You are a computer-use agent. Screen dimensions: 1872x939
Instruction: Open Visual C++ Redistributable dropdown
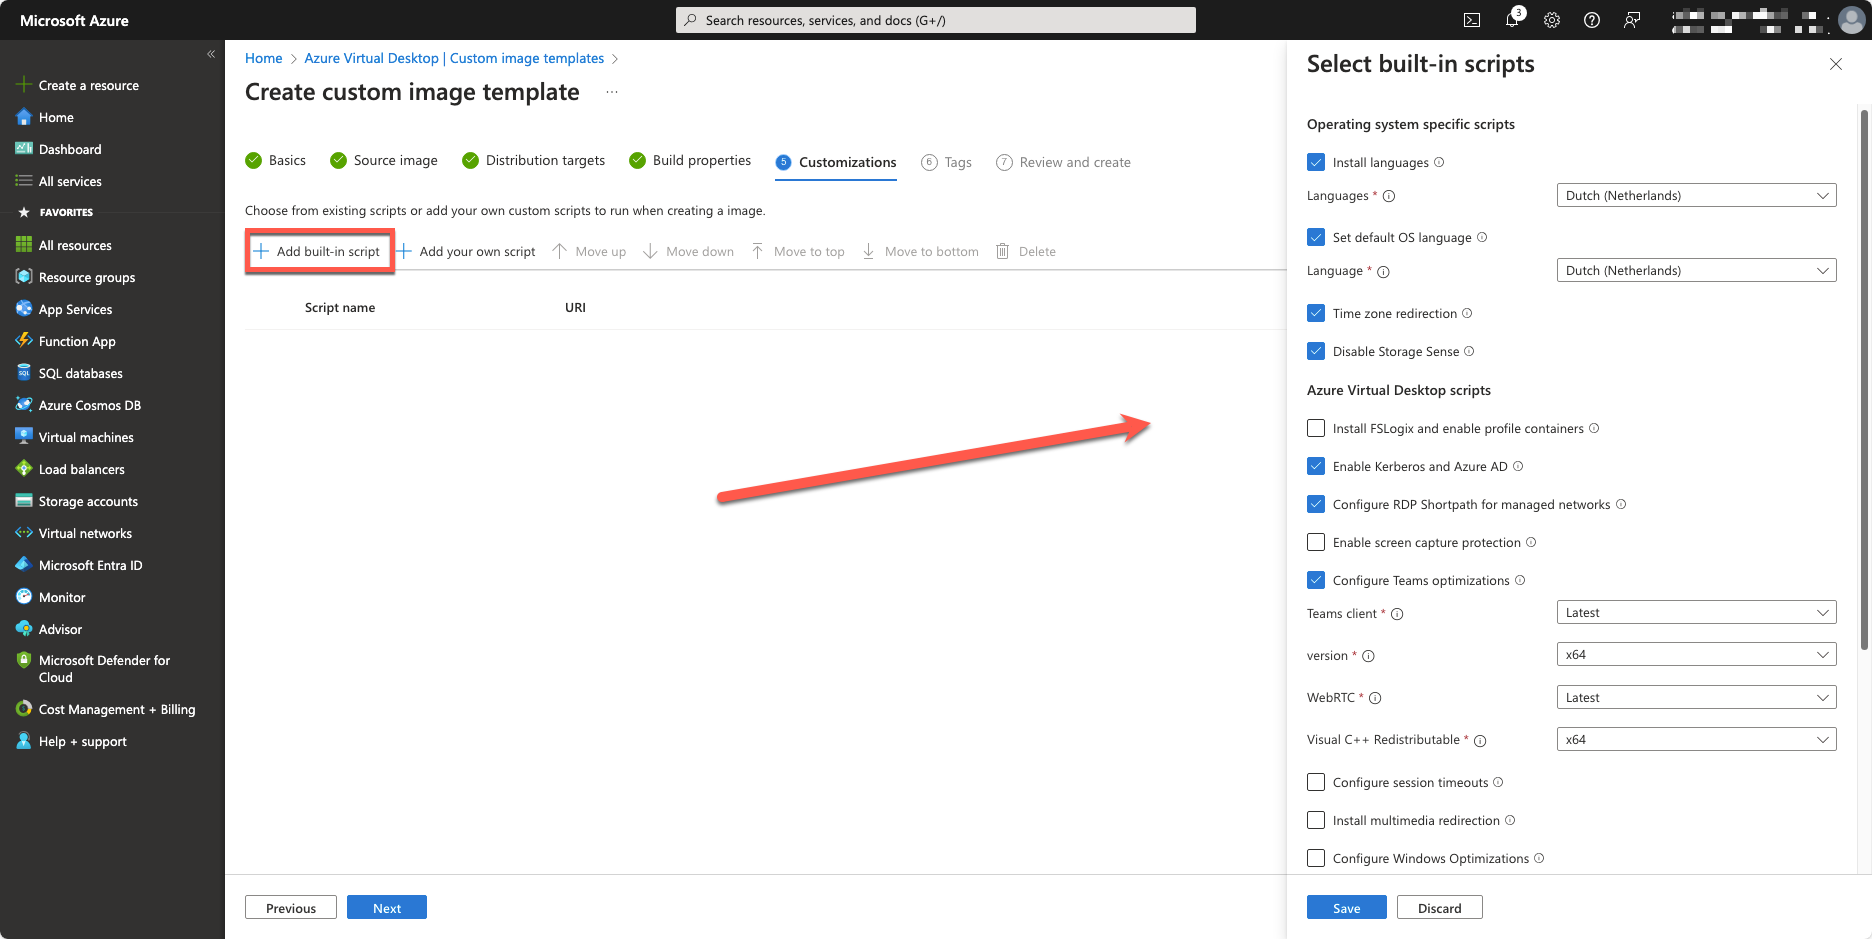pyautogui.click(x=1696, y=739)
